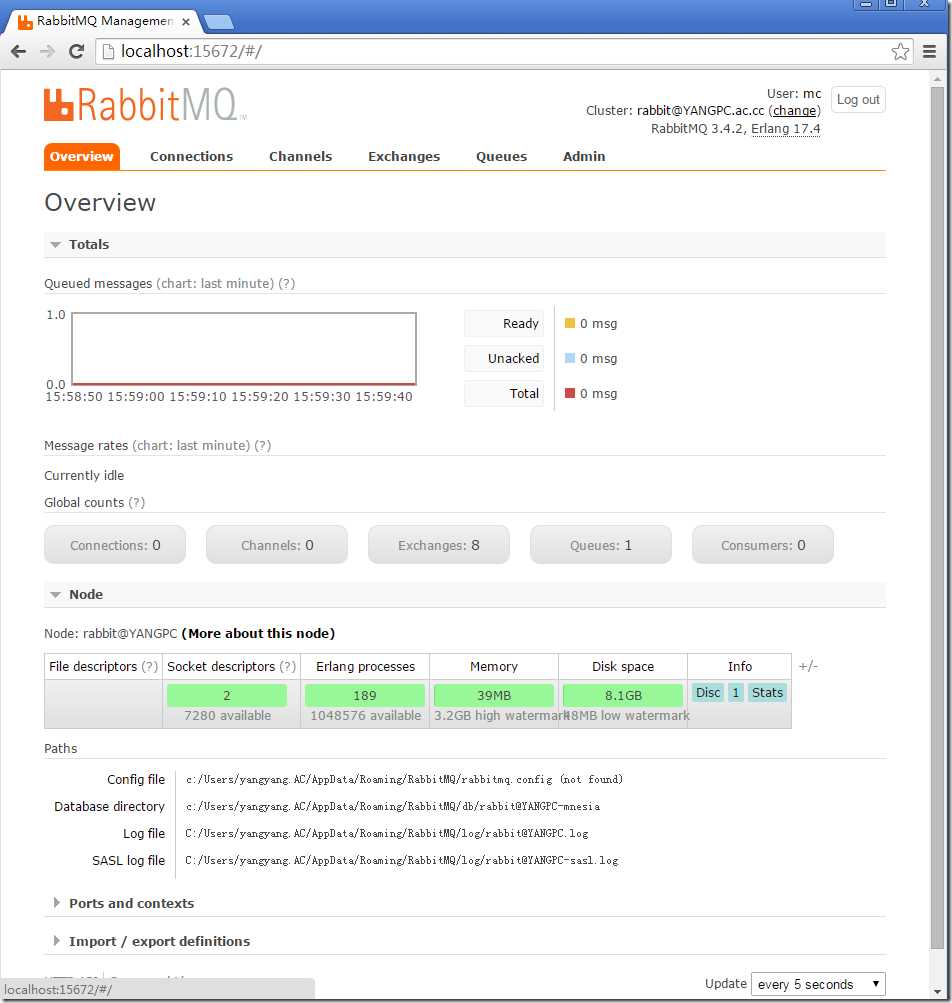Click the Currently idle text
This screenshot has height=1003, width=952.
click(84, 475)
